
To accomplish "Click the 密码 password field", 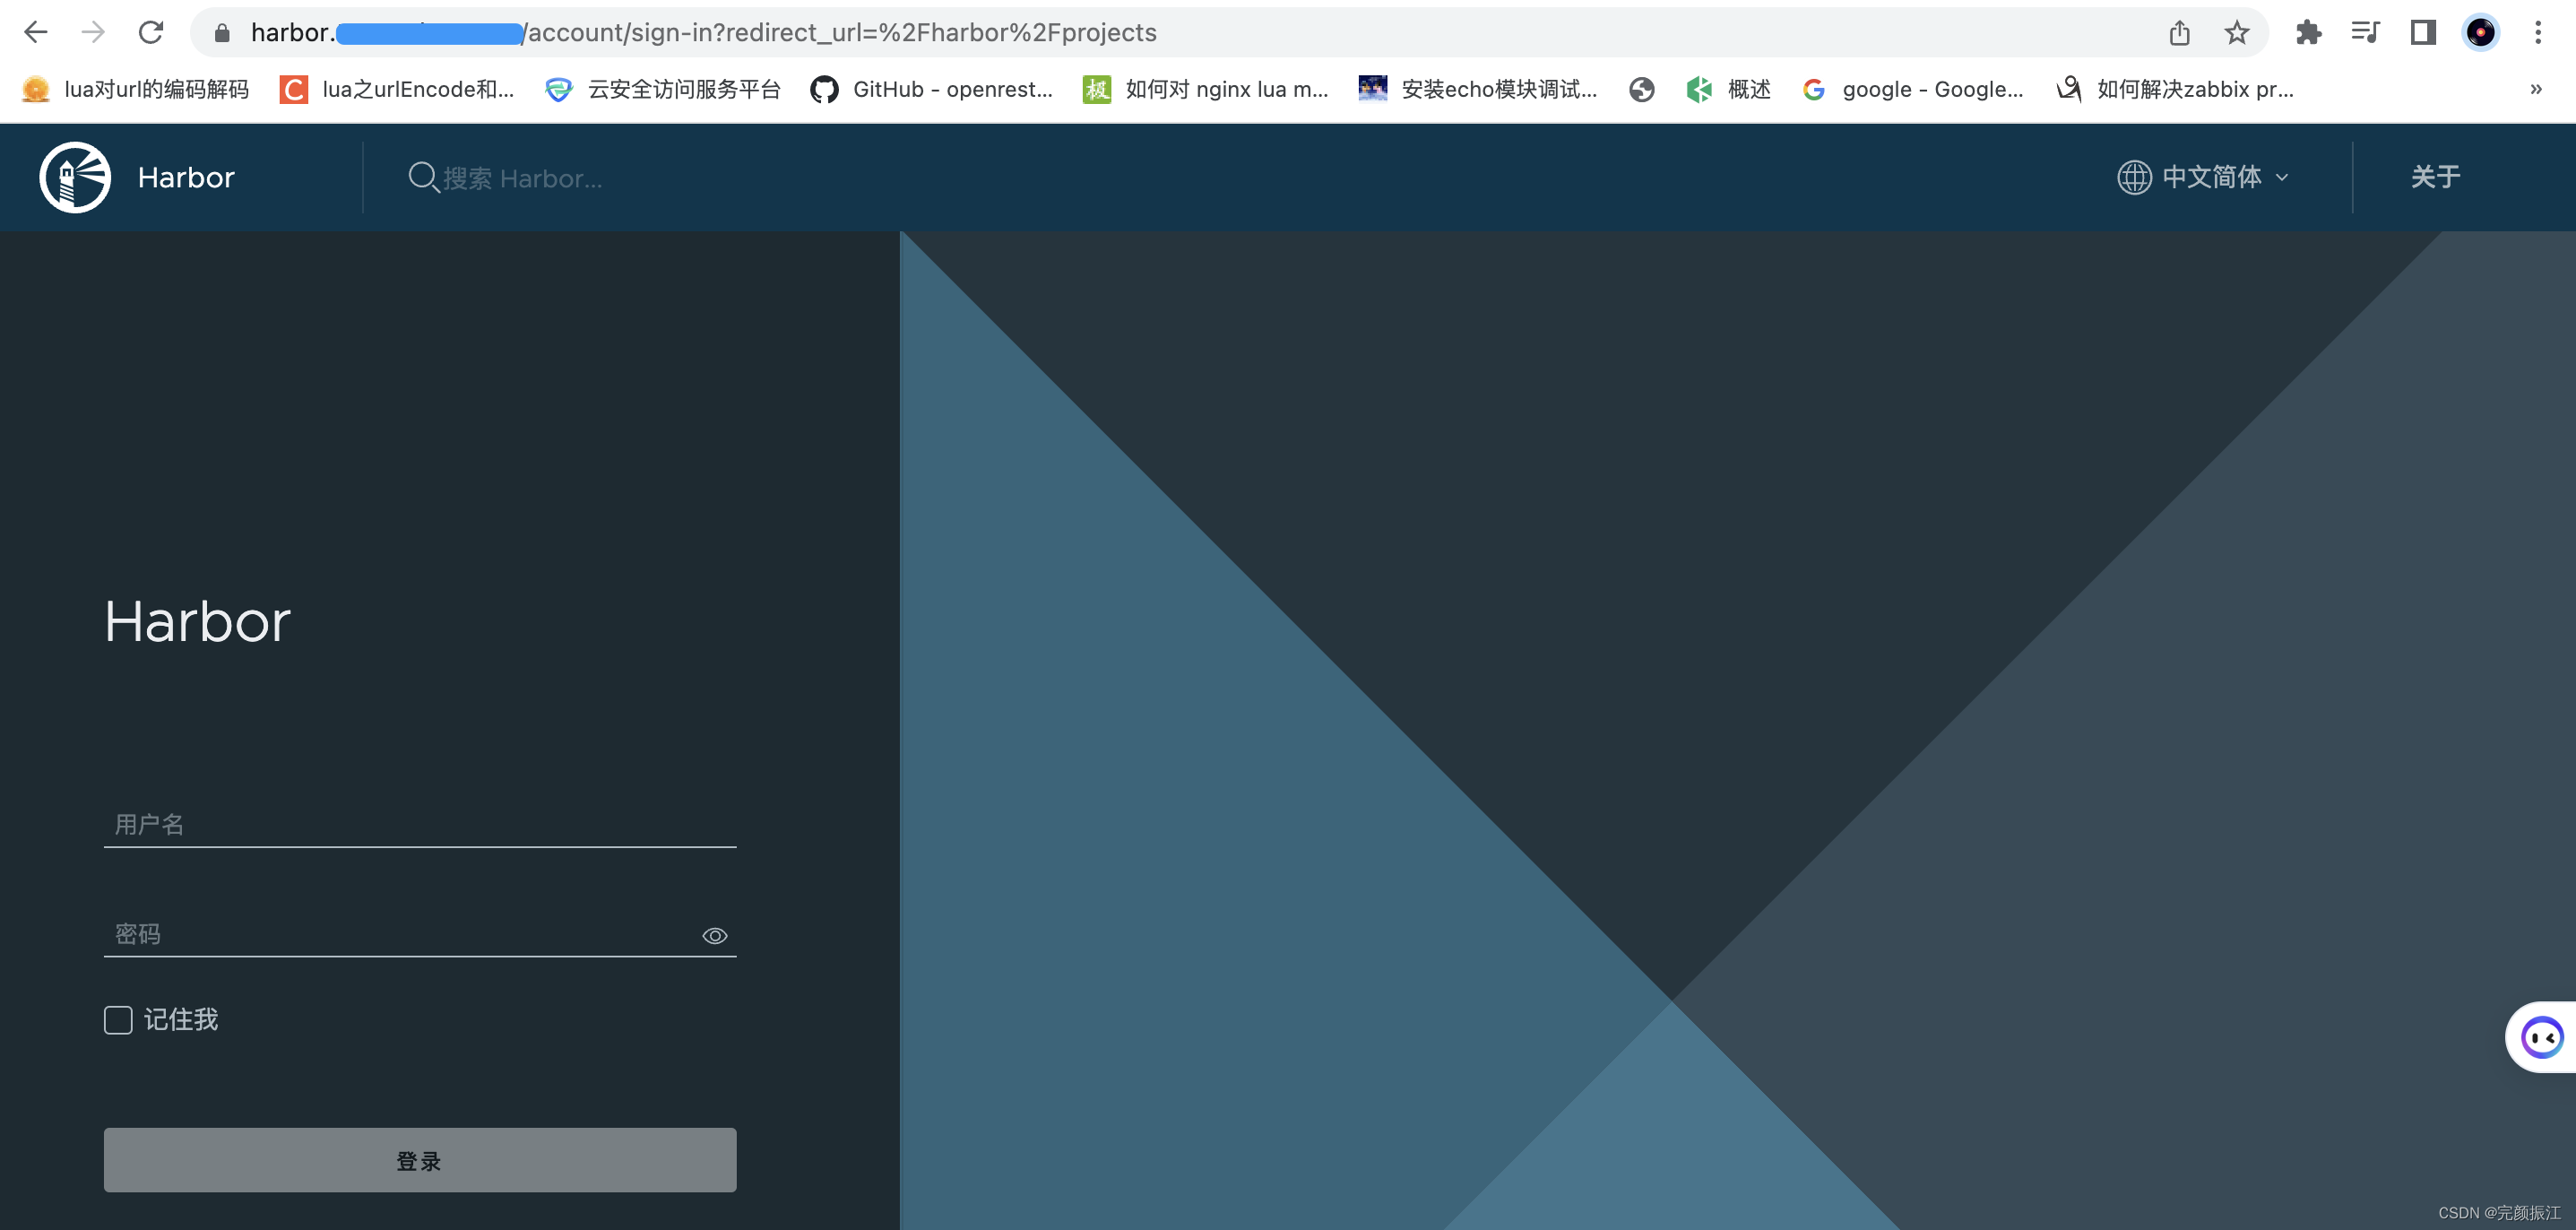I will click(400, 934).
